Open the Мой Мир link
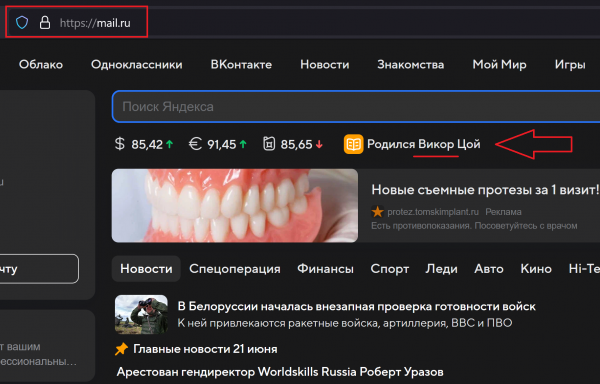 (x=499, y=65)
